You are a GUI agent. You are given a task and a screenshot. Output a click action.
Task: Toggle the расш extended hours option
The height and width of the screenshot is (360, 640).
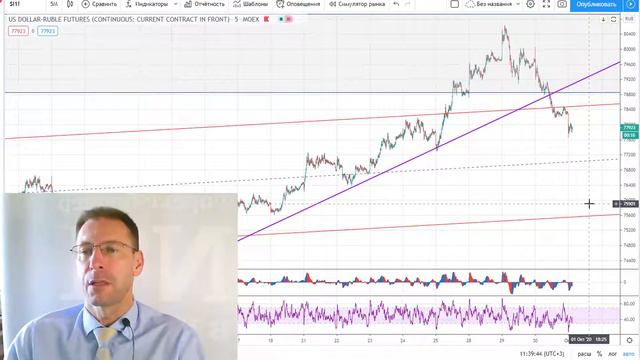tap(584, 354)
